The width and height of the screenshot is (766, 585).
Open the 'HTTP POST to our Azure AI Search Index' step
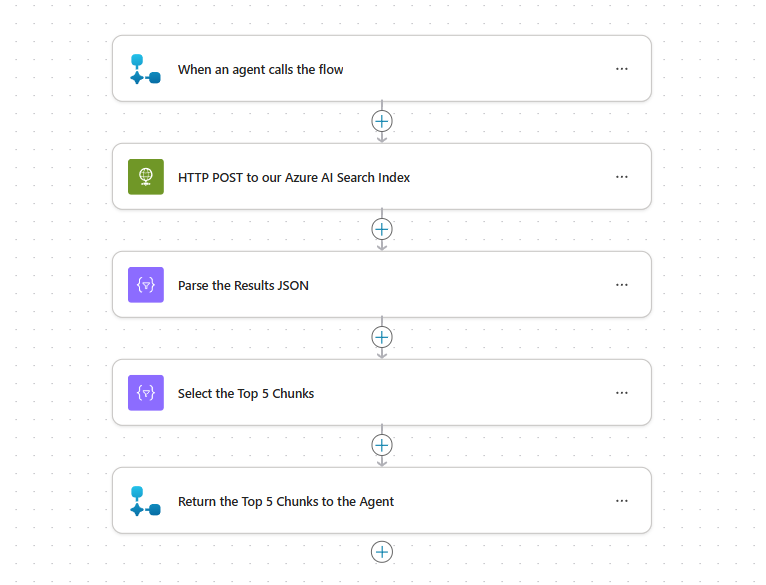[382, 177]
